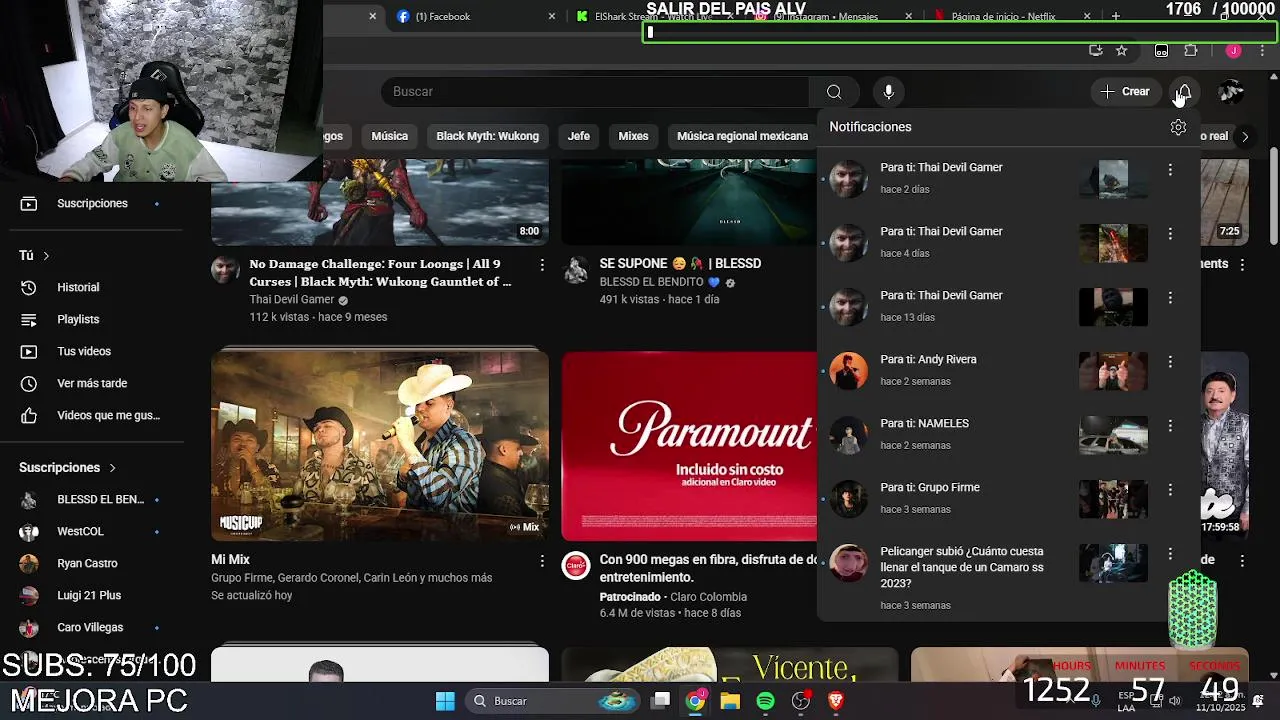The image size is (1280, 720).
Task: Close the Facebook browser tab
Action: [x=552, y=16]
